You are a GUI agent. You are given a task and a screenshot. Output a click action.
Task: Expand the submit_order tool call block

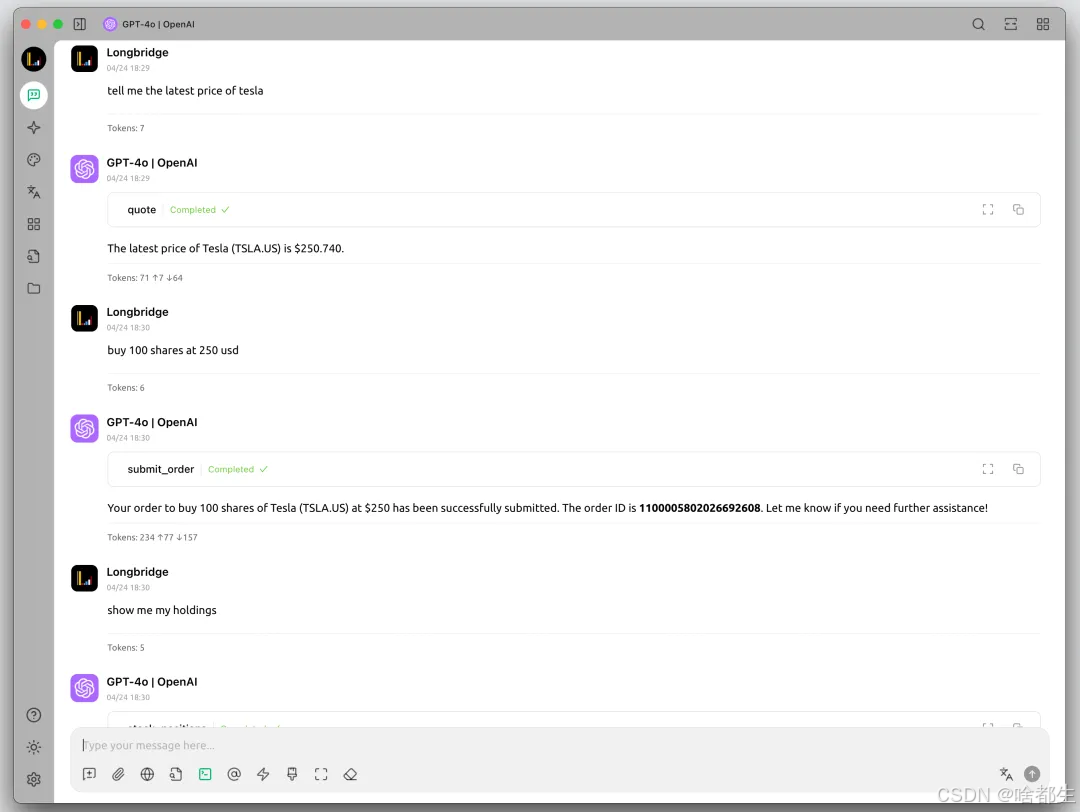pyautogui.click(x=574, y=469)
